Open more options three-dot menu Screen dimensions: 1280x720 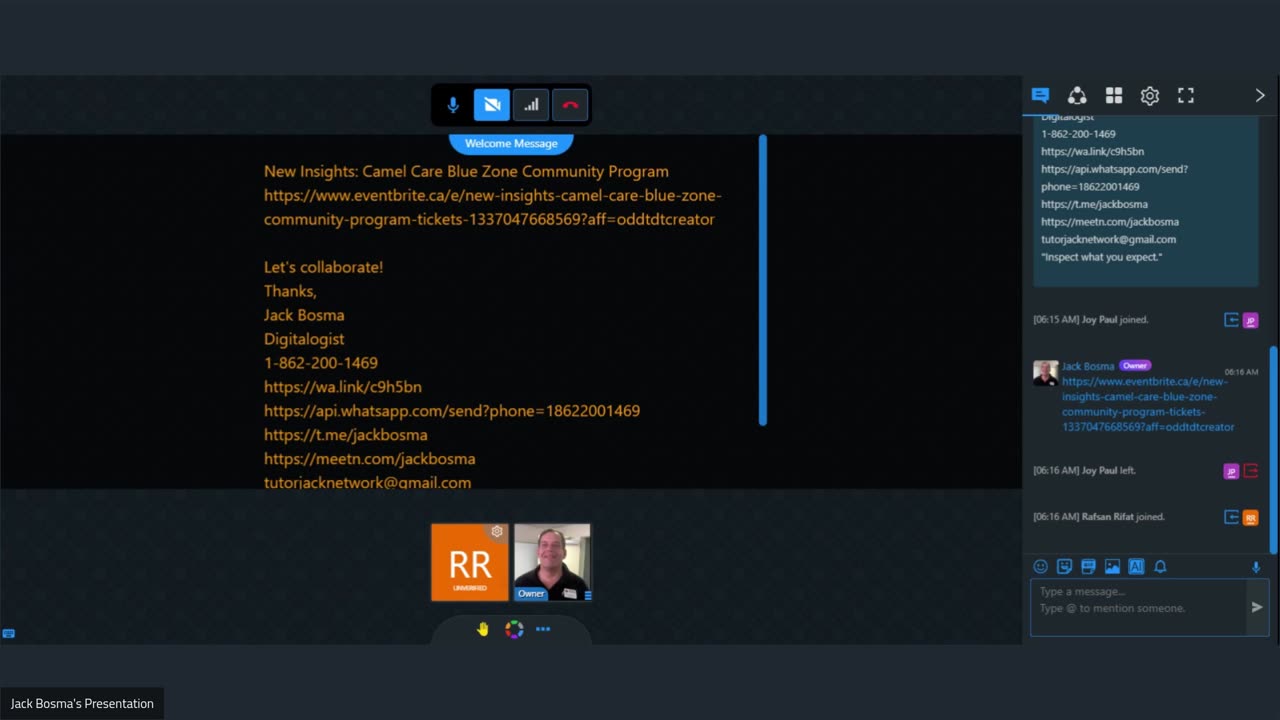click(543, 629)
